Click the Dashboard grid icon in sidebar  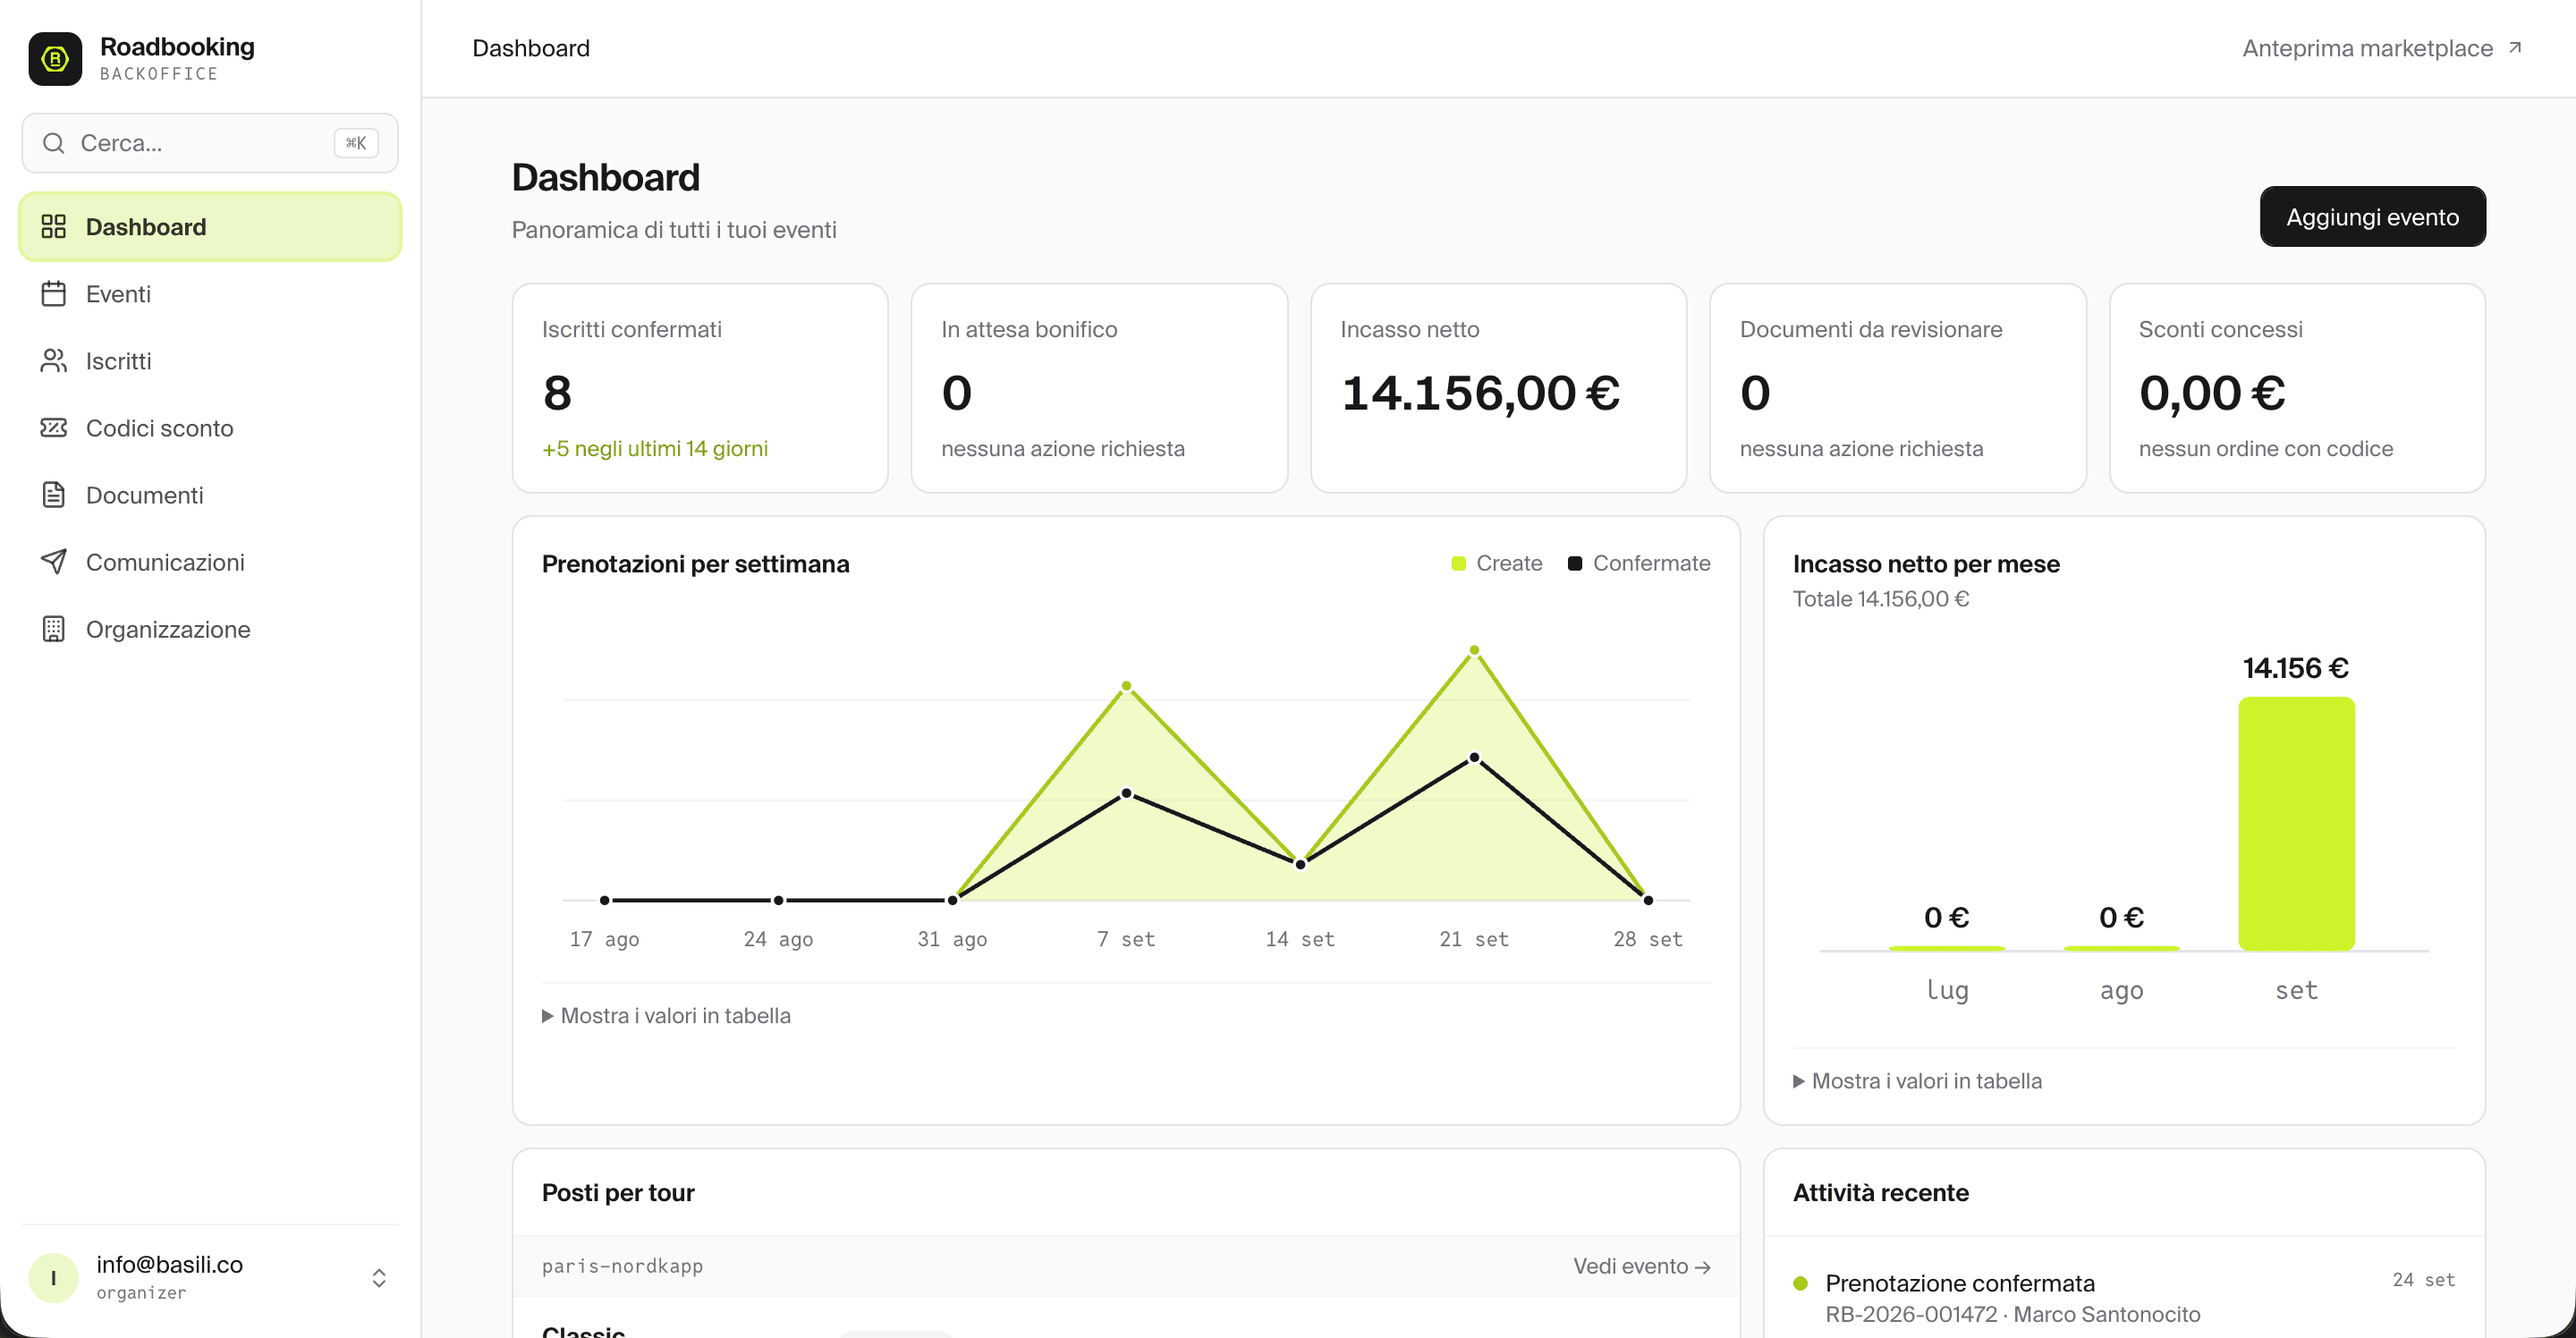54,226
